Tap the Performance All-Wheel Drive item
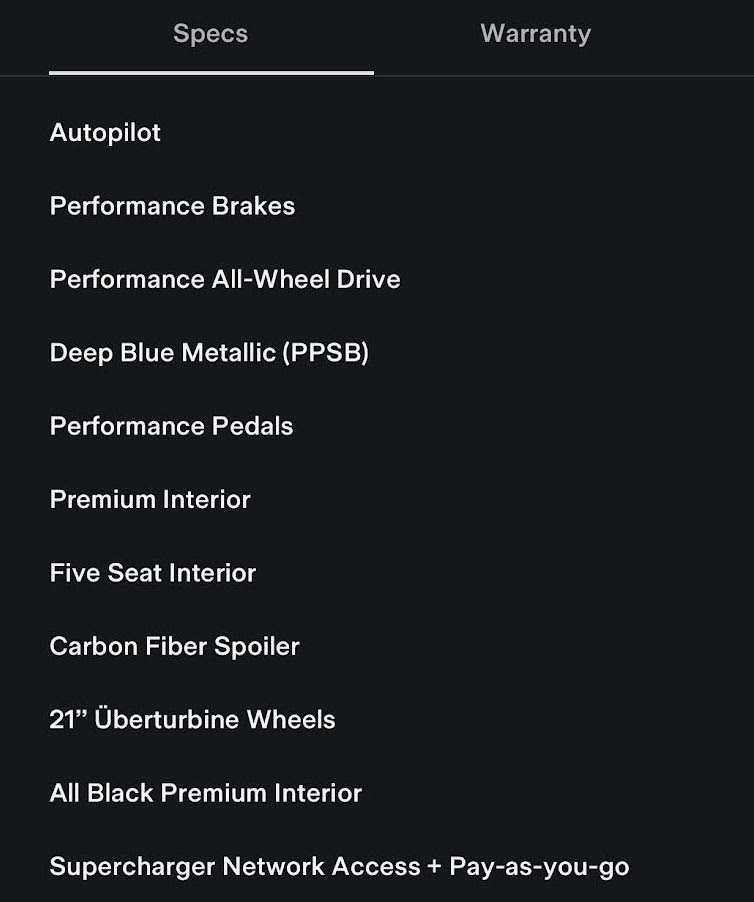754x902 pixels. tap(225, 279)
